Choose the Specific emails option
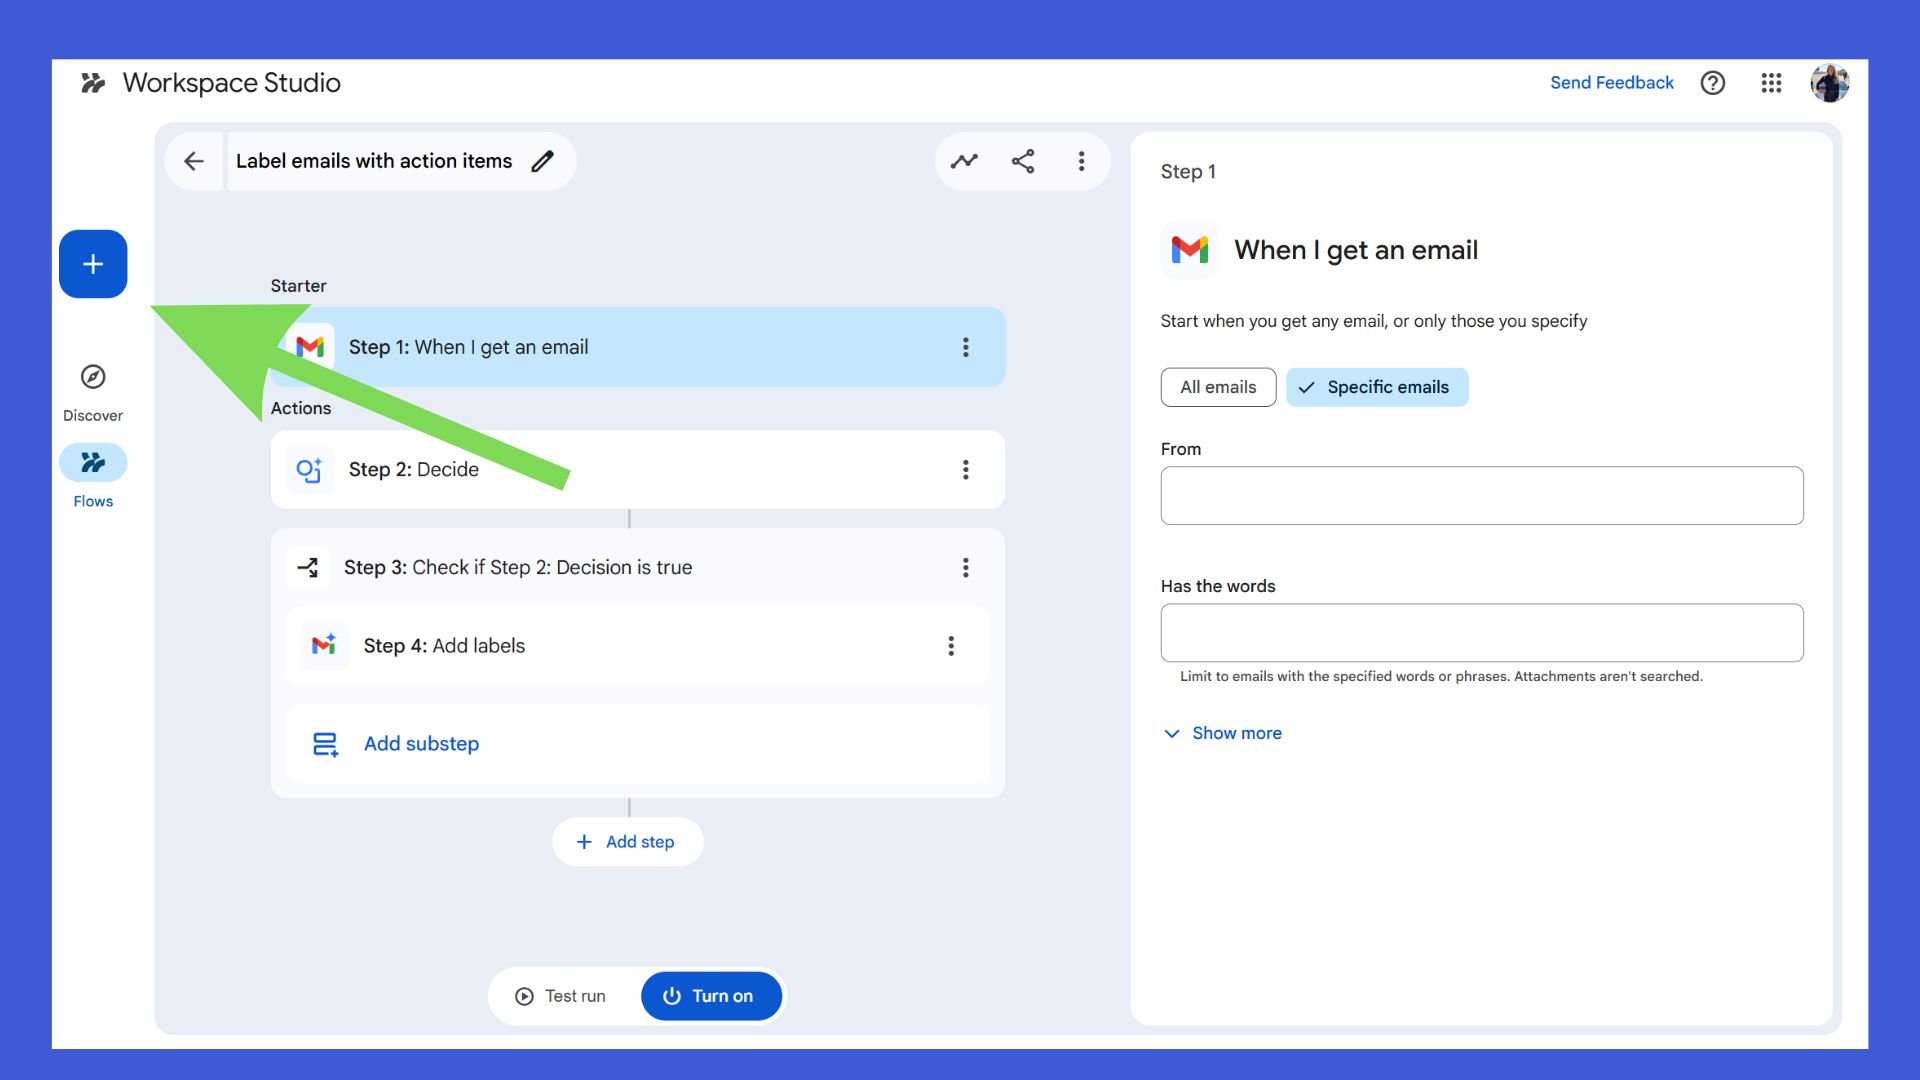The height and width of the screenshot is (1080, 1920). click(1377, 387)
